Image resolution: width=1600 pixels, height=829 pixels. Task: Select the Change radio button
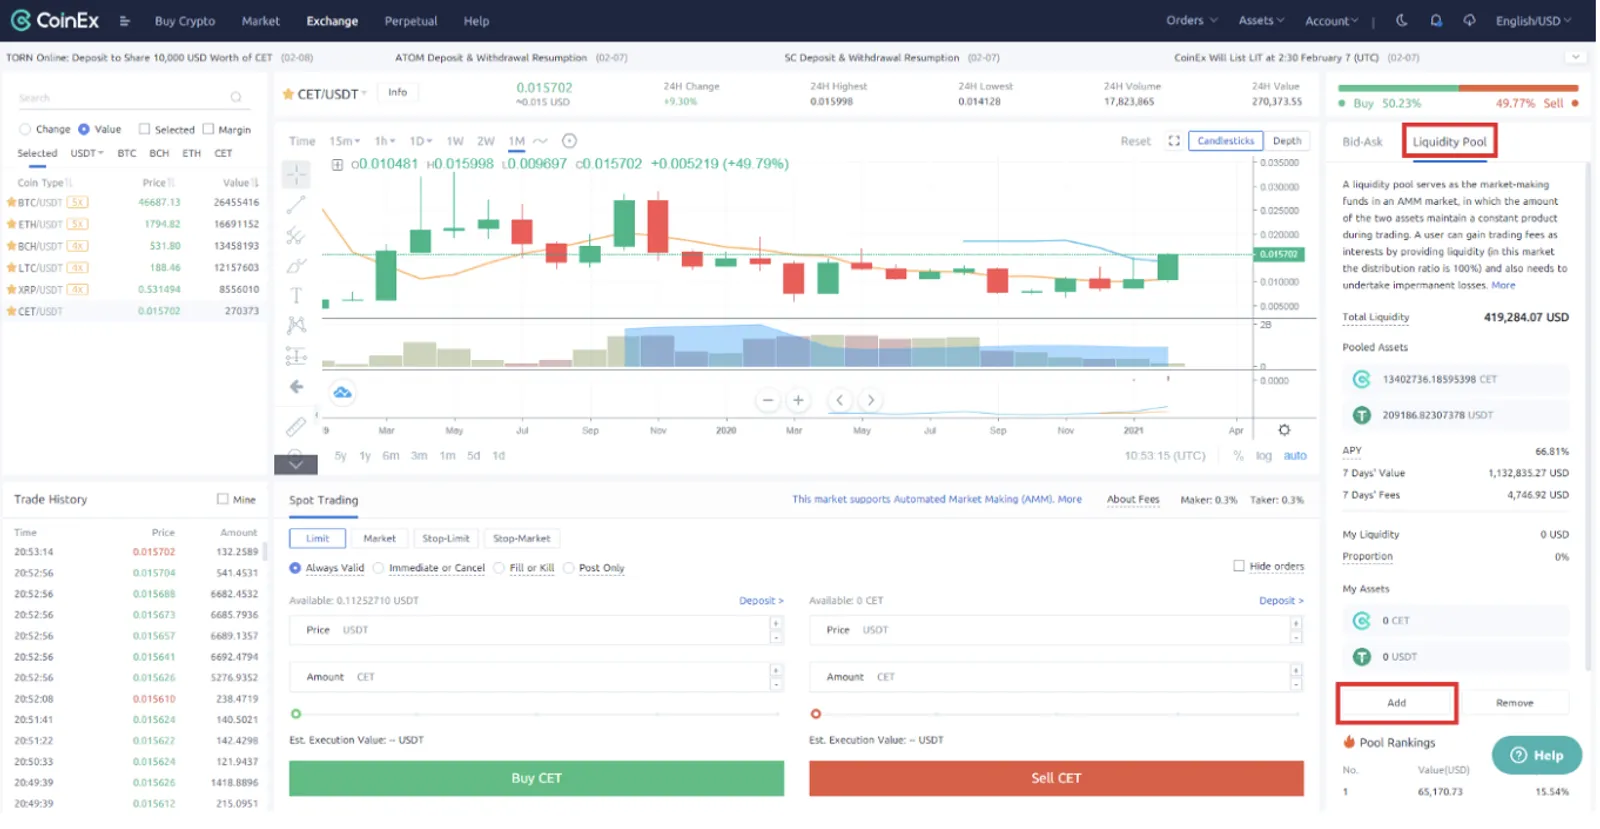pyautogui.click(x=25, y=129)
